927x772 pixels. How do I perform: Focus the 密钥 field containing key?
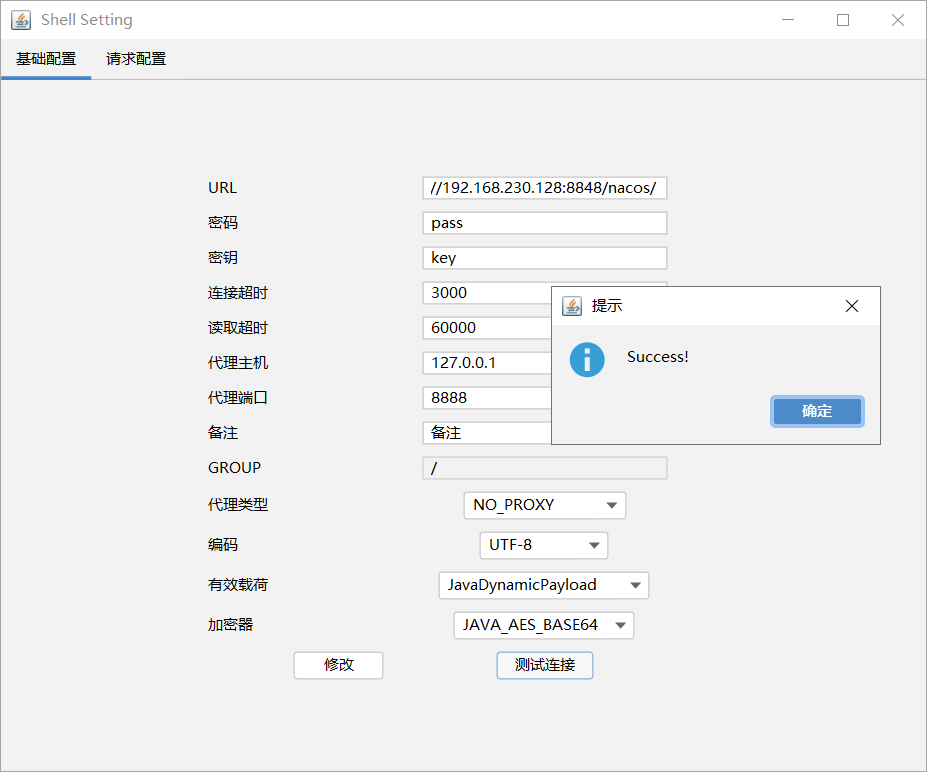[x=545, y=258]
